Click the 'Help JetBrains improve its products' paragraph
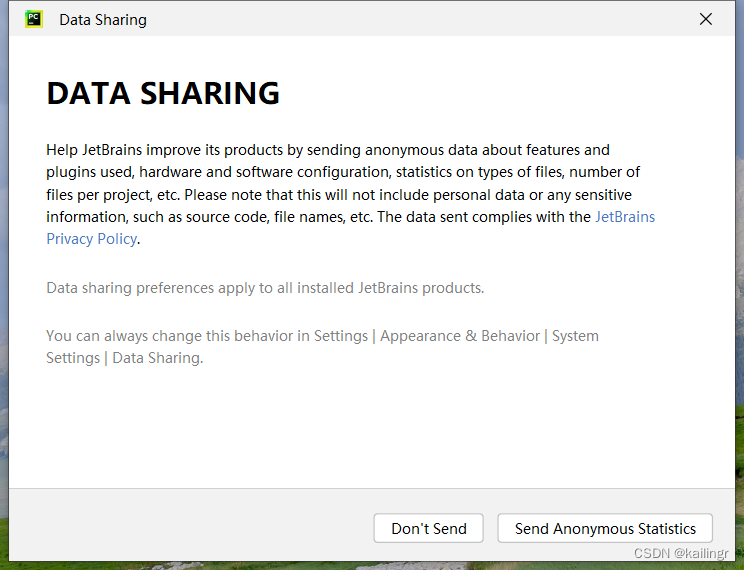The width and height of the screenshot is (744, 570). [x=350, y=194]
